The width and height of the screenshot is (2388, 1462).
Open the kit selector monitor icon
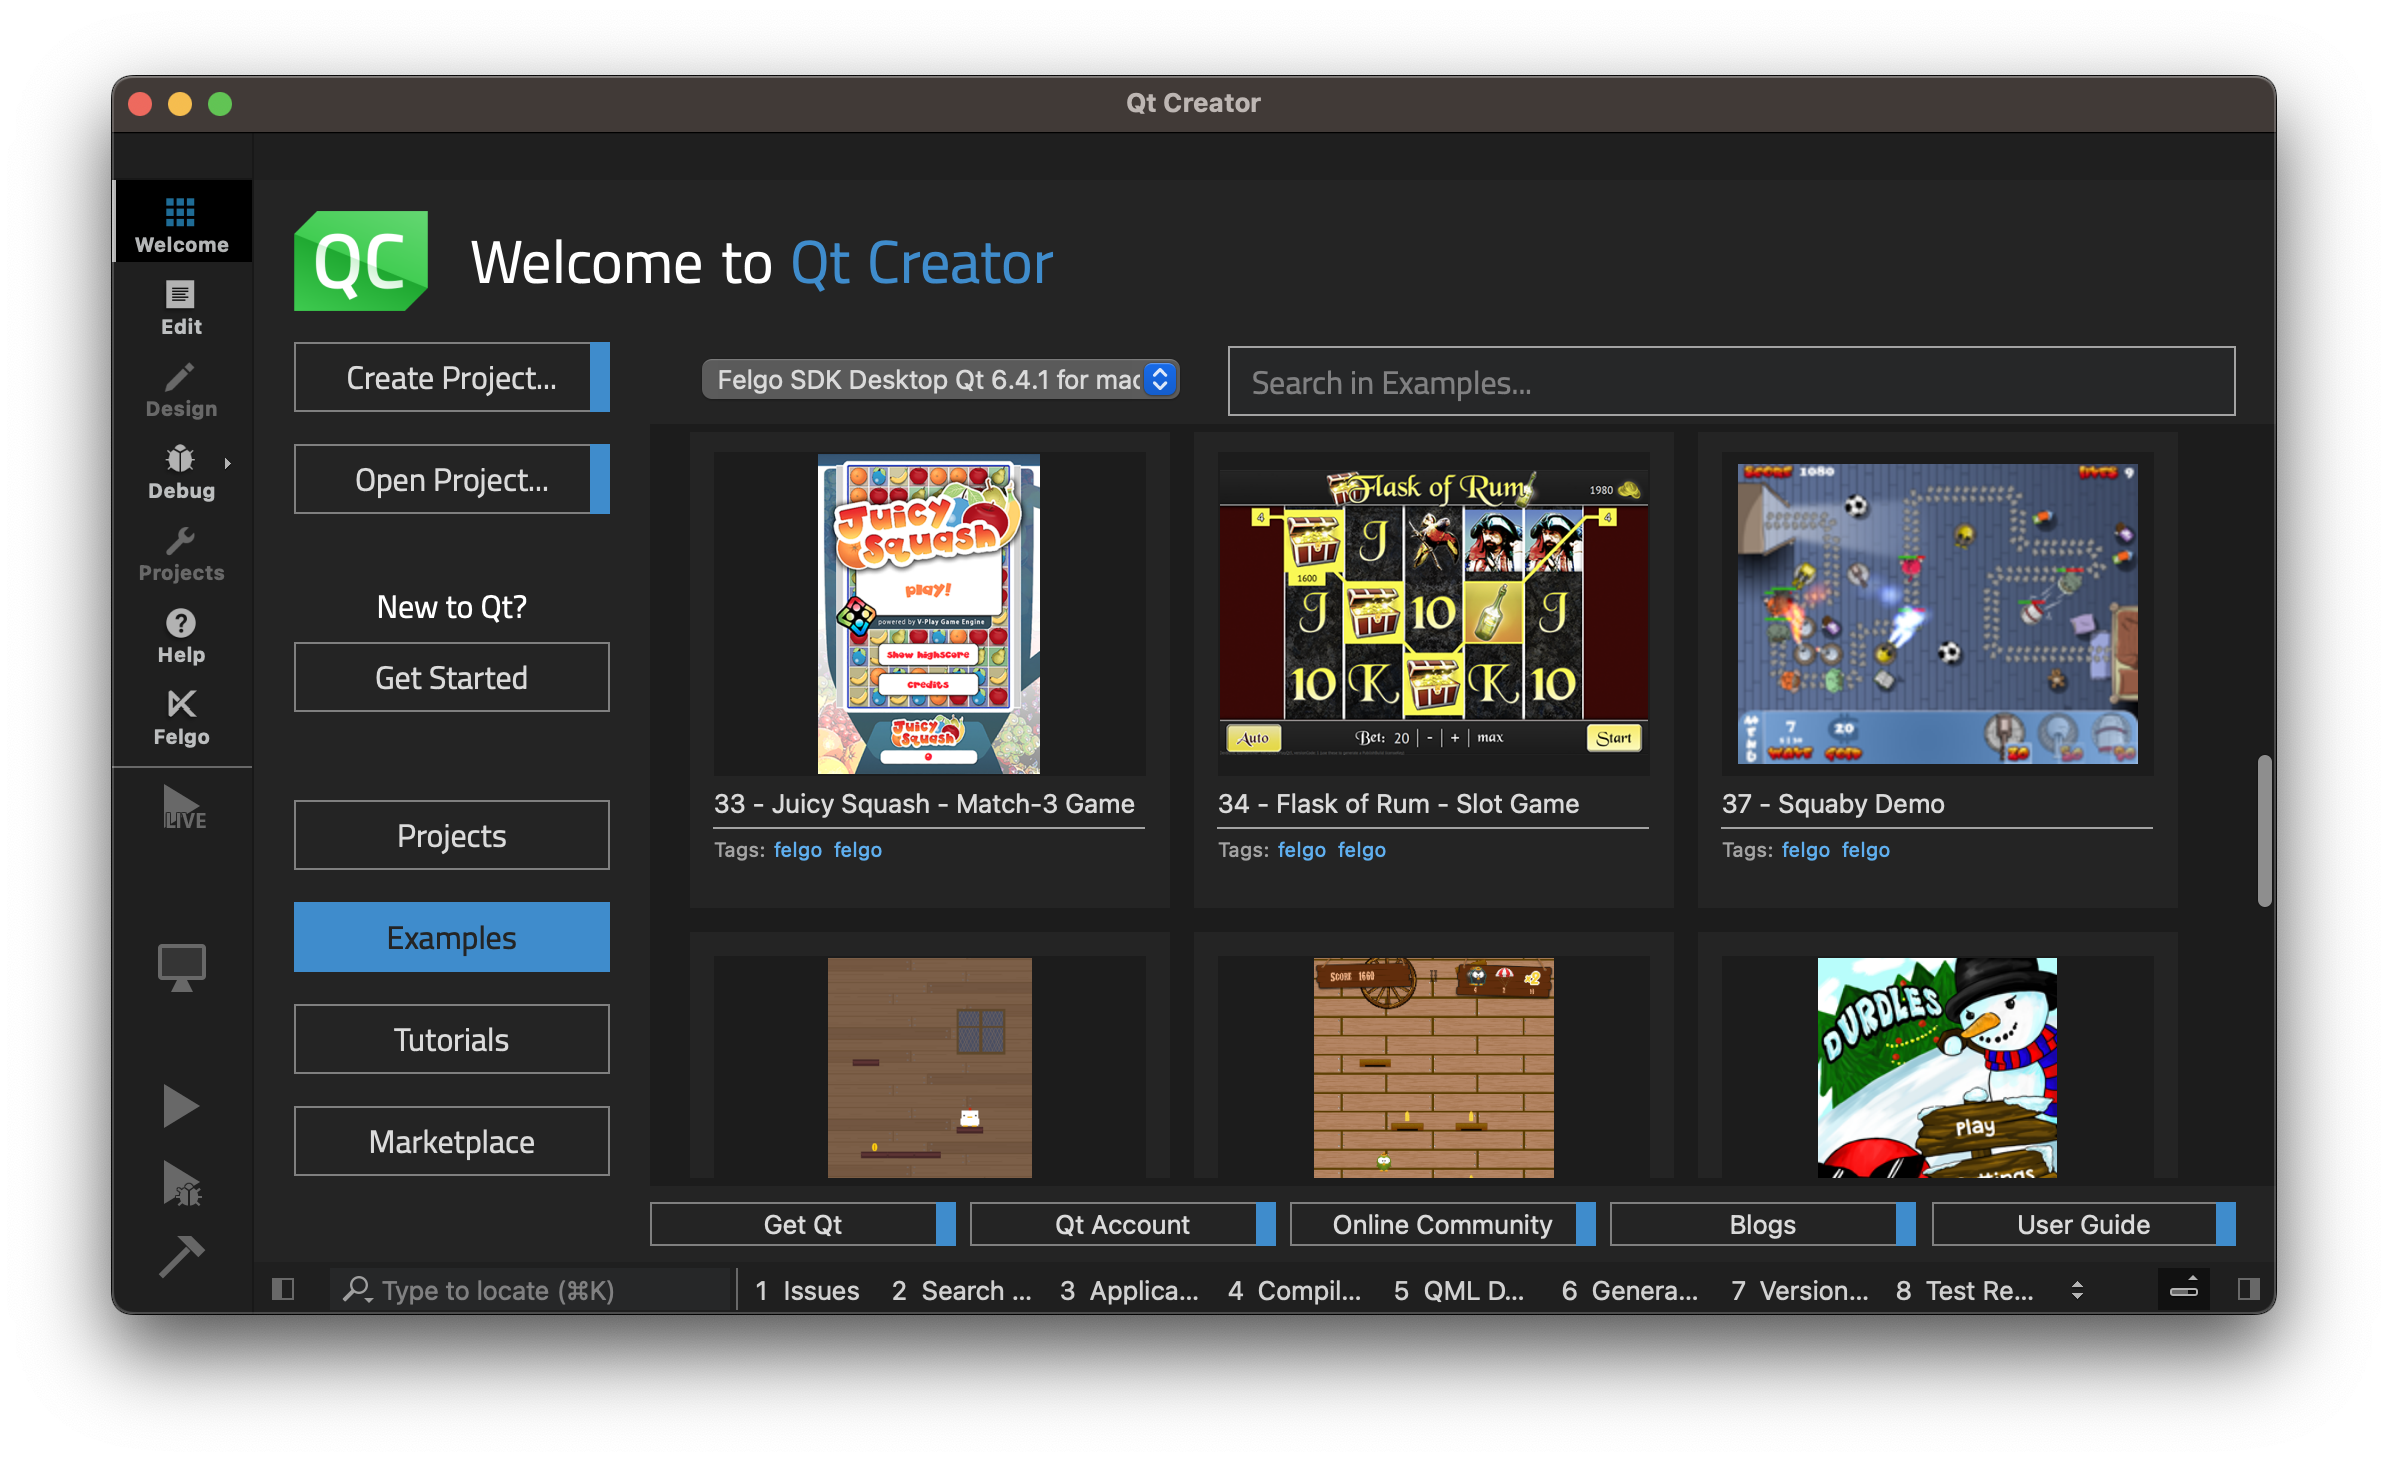tap(181, 966)
